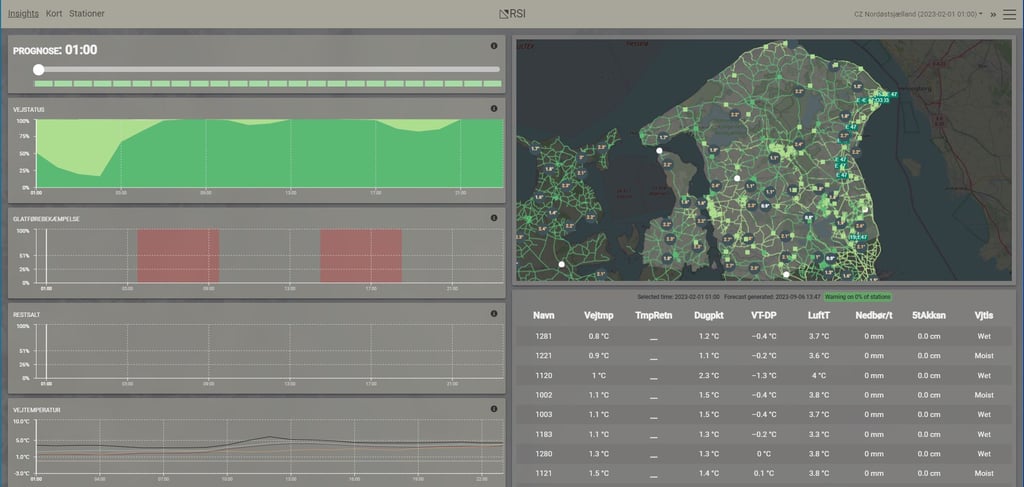Click the RESTSALT panel title
Image resolution: width=1024 pixels, height=487 pixels.
pyautogui.click(x=27, y=315)
